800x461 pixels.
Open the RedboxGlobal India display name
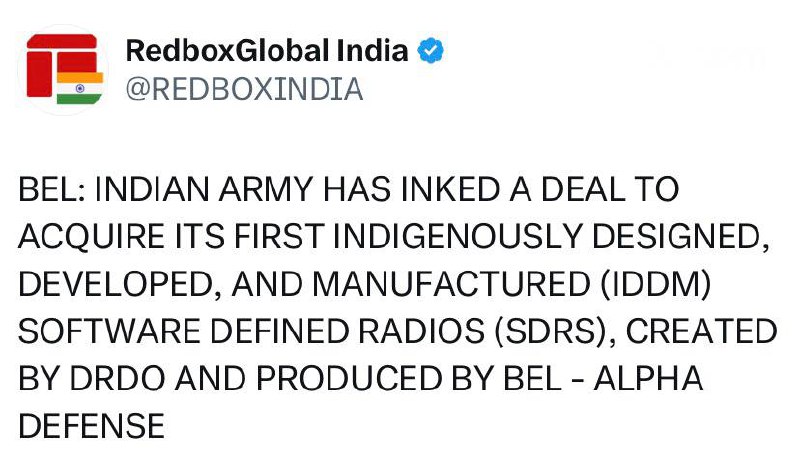pos(267,50)
